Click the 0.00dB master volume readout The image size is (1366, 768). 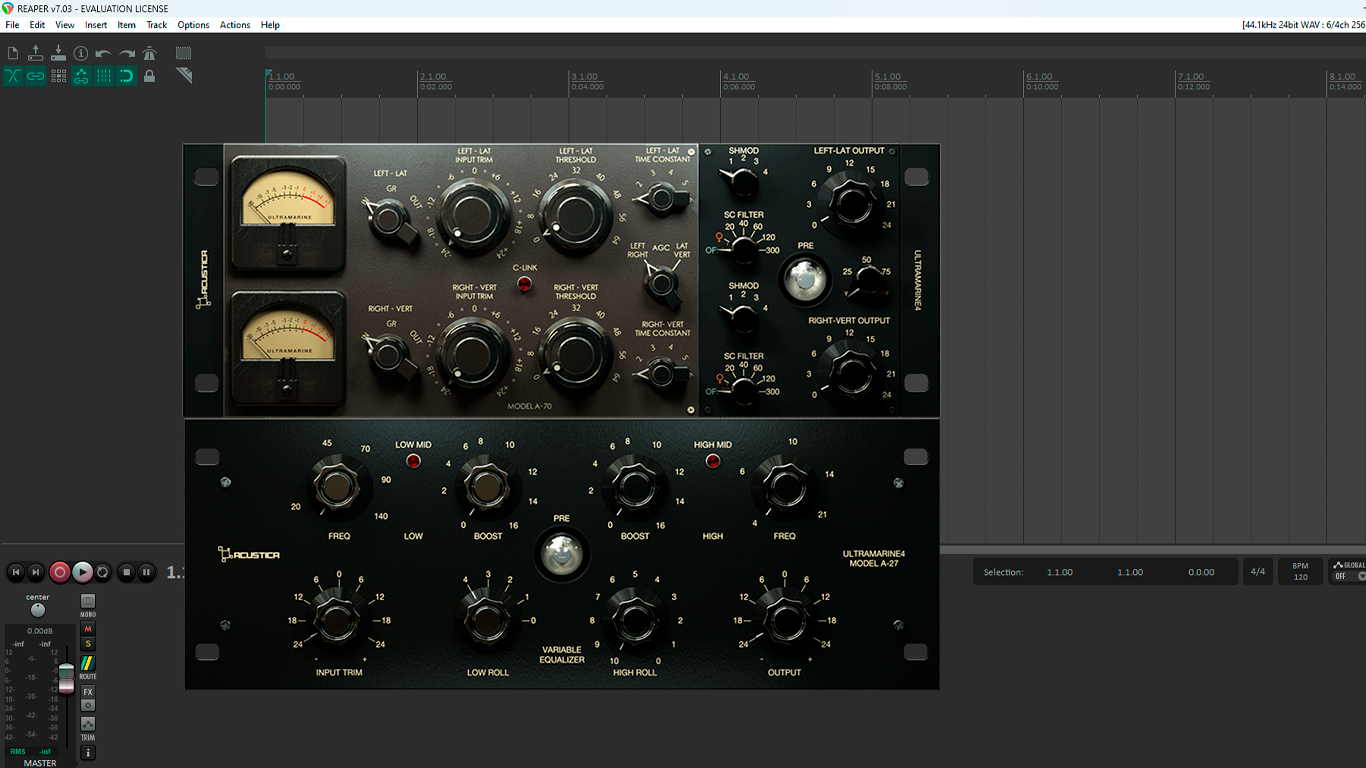[40, 631]
